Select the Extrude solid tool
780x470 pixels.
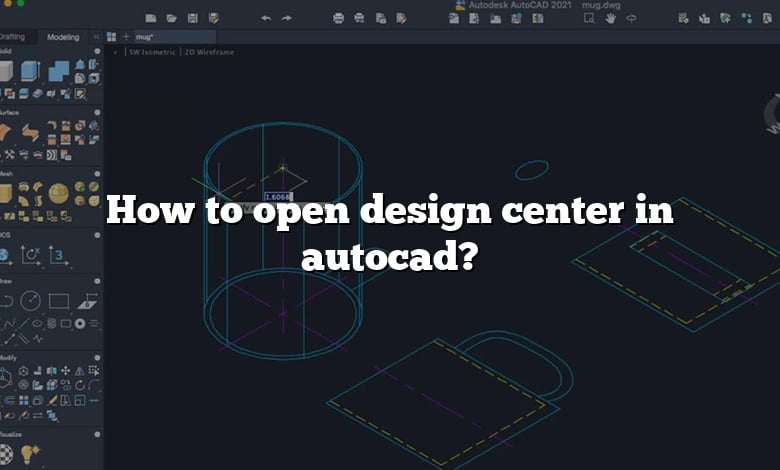coord(30,71)
